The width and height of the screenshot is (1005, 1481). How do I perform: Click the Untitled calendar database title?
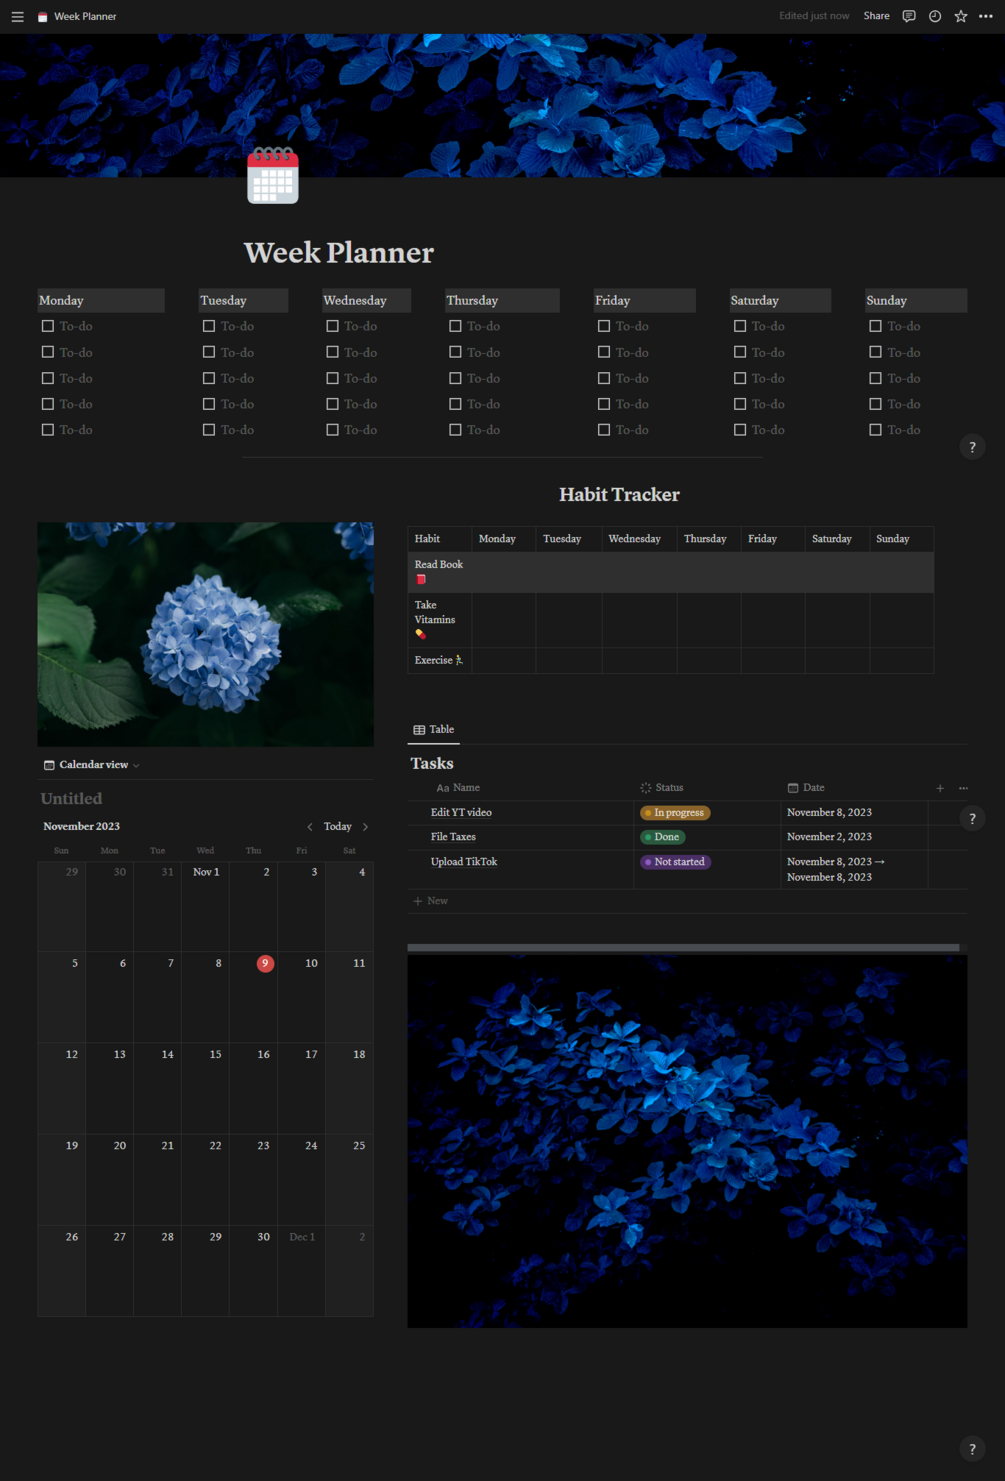(71, 799)
